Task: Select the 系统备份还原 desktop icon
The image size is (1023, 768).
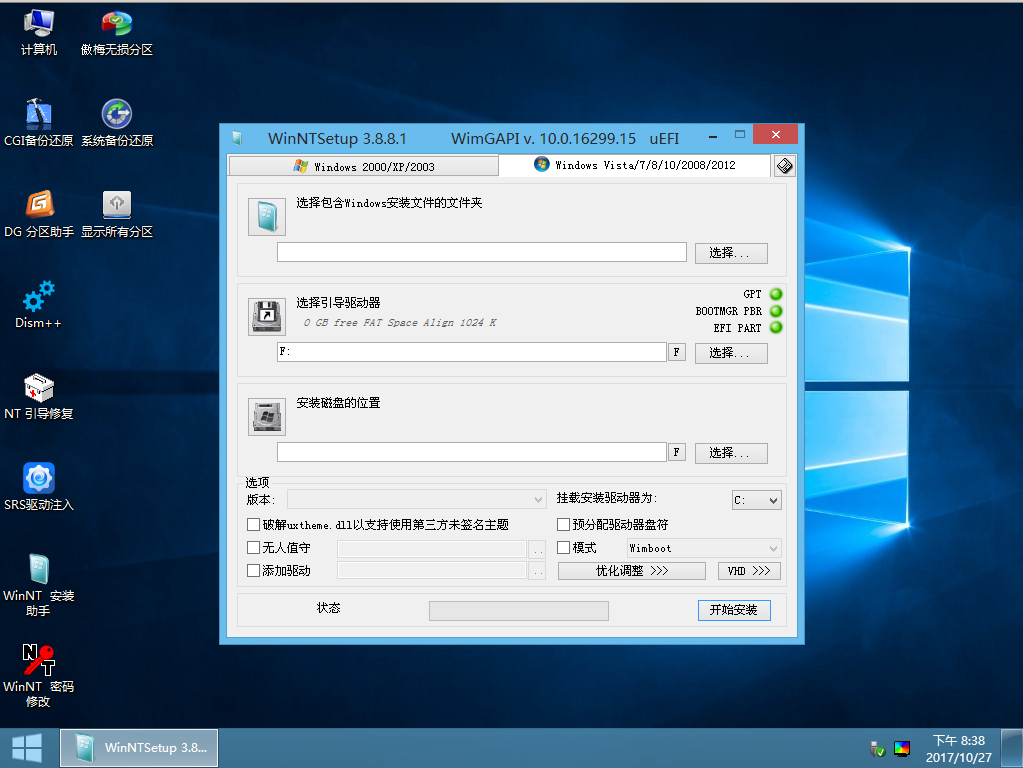Action: [117, 123]
